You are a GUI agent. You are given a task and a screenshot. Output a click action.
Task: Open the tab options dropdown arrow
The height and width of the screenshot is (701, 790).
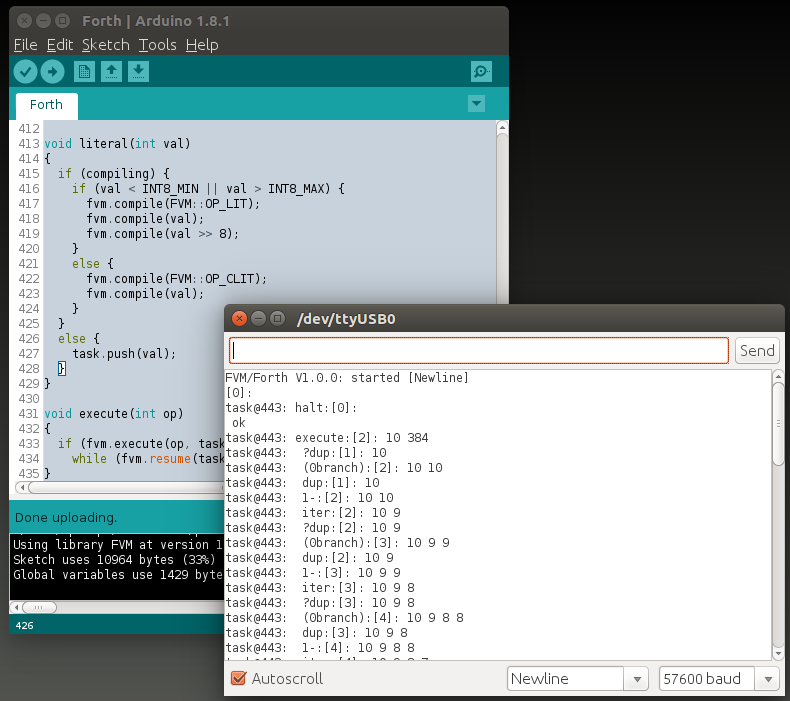[x=476, y=104]
